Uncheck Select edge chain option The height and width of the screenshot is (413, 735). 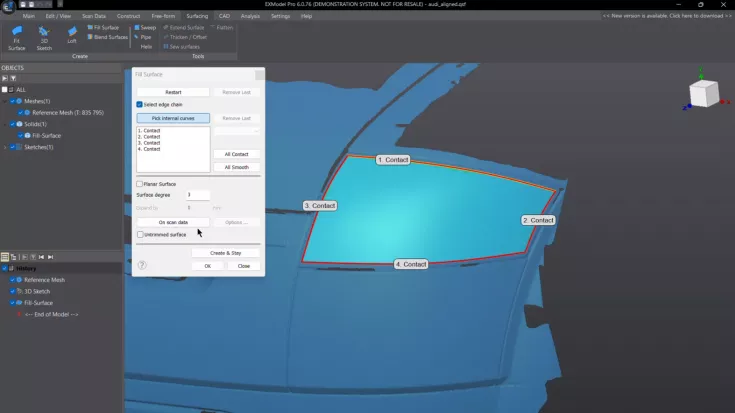[x=140, y=104]
